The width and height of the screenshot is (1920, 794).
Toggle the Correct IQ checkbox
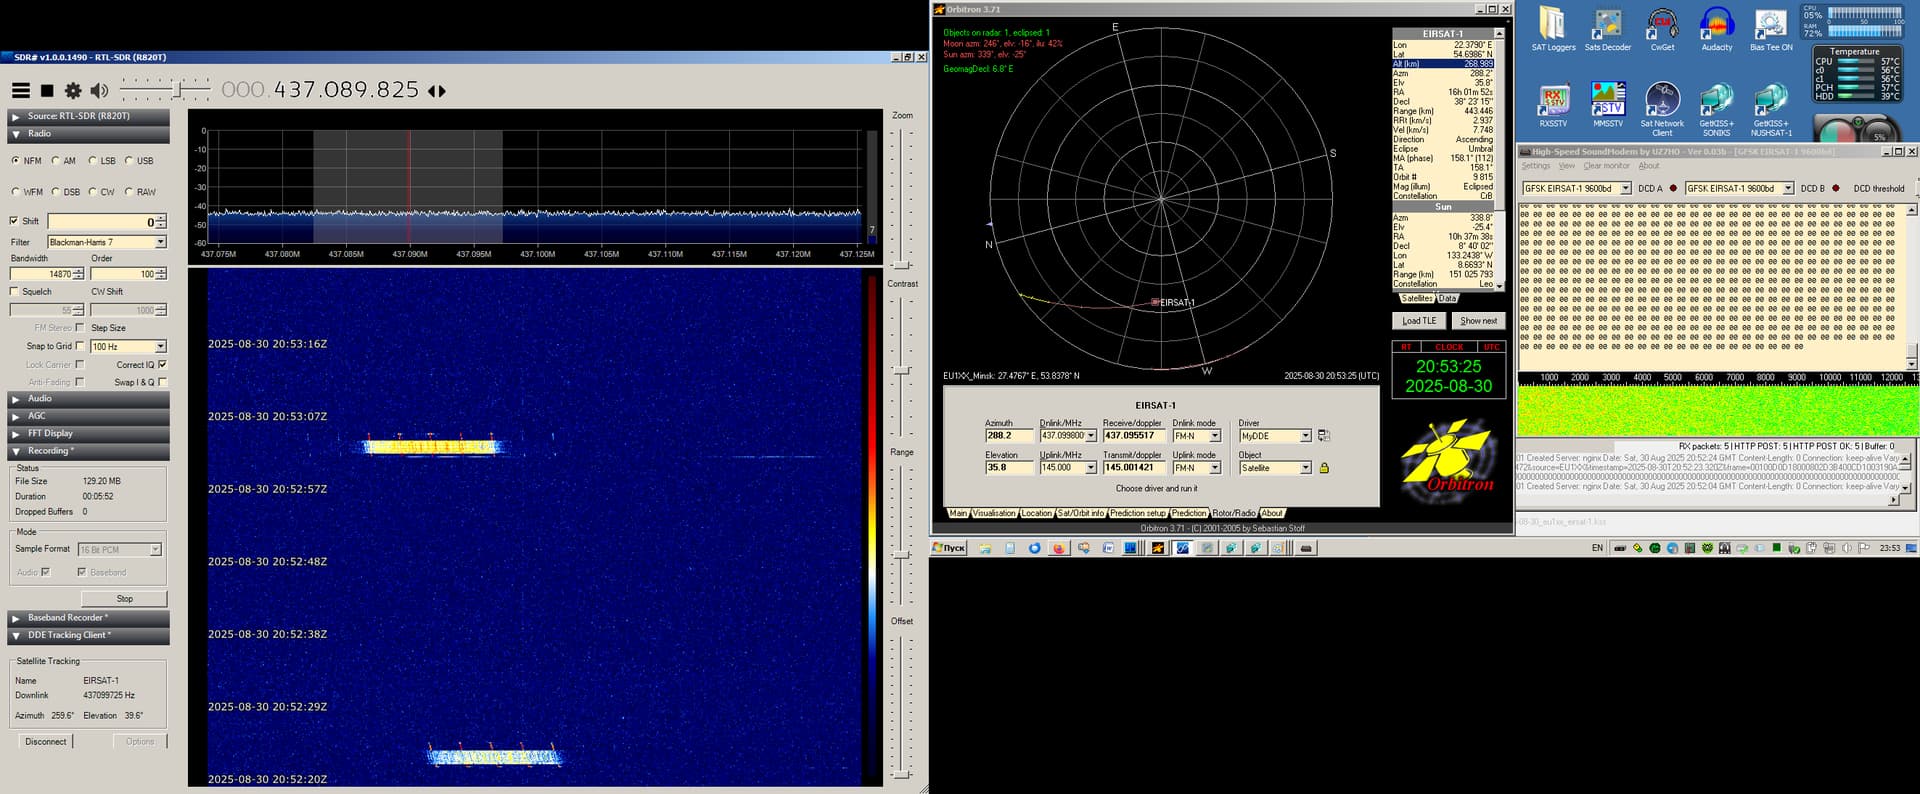162,365
